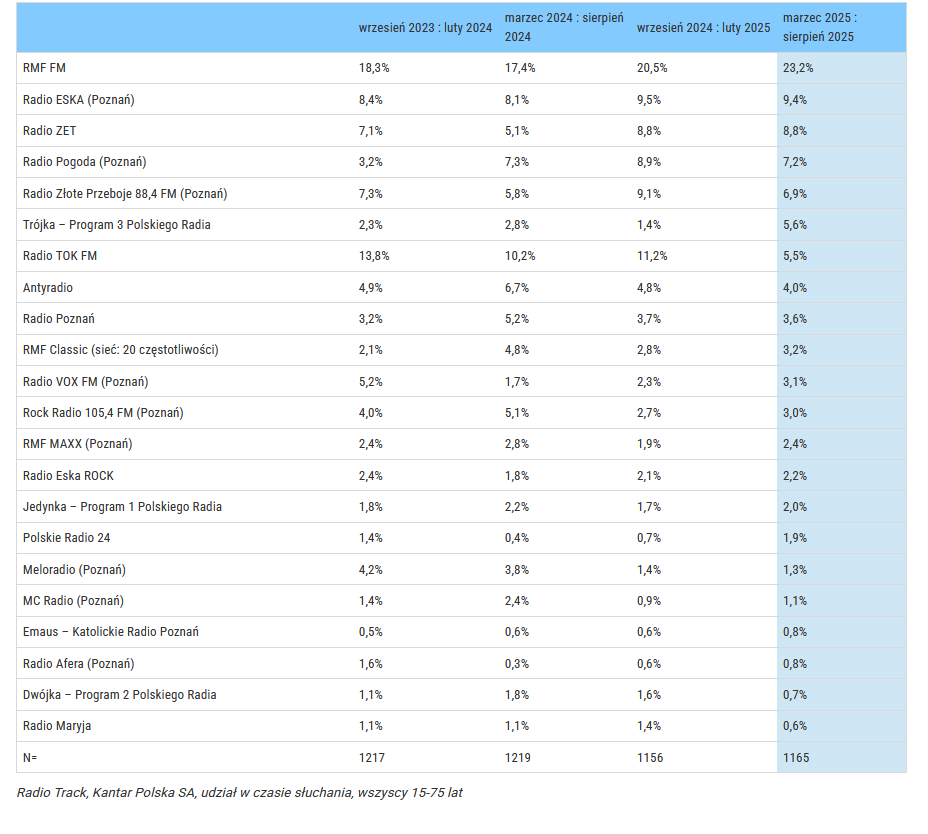
Task: Click the 'marzec 2025 : sierpień 2025' header
Action: click(819, 27)
